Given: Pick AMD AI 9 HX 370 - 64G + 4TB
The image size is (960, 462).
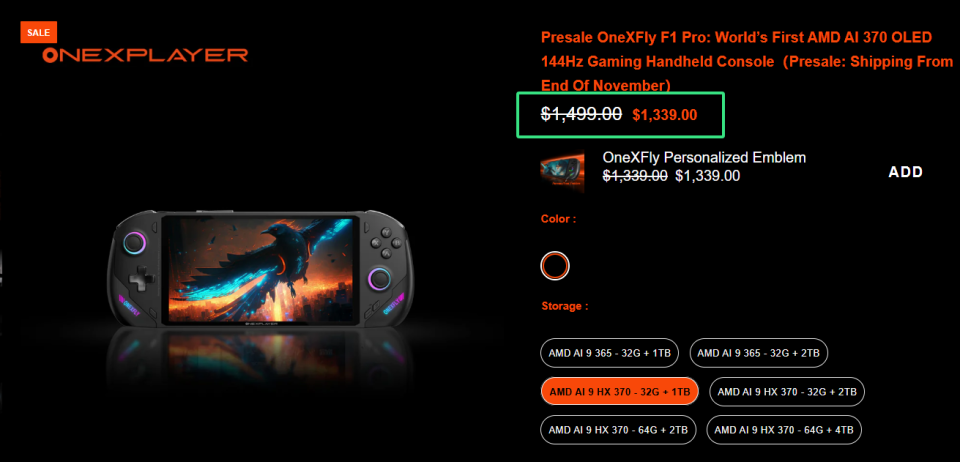Looking at the screenshot, I should coord(784,429).
